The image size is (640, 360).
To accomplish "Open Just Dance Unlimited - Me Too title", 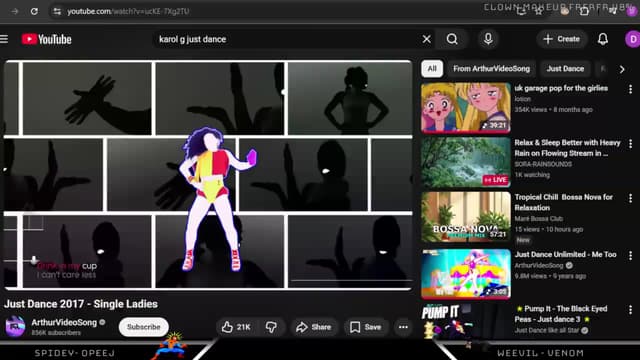I will (565, 254).
